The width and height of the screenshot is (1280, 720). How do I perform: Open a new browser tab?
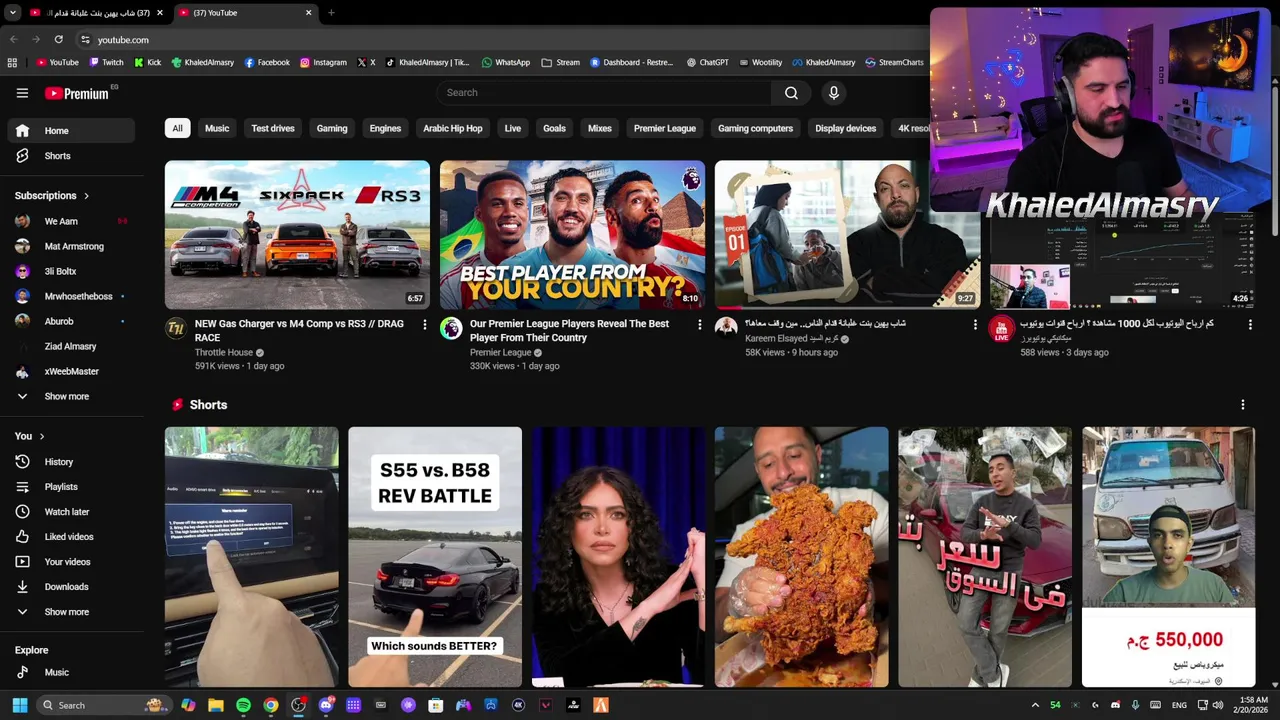[331, 13]
